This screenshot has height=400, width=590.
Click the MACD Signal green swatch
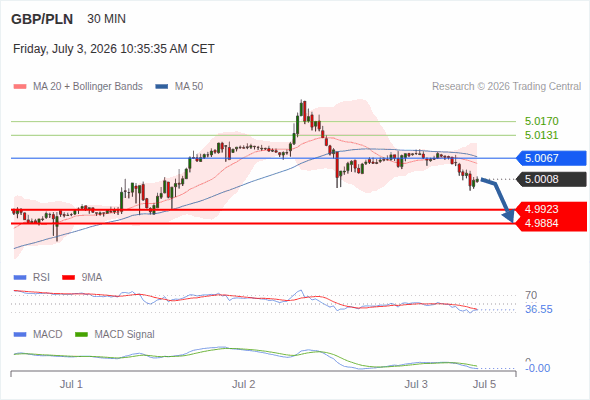[x=81, y=335]
